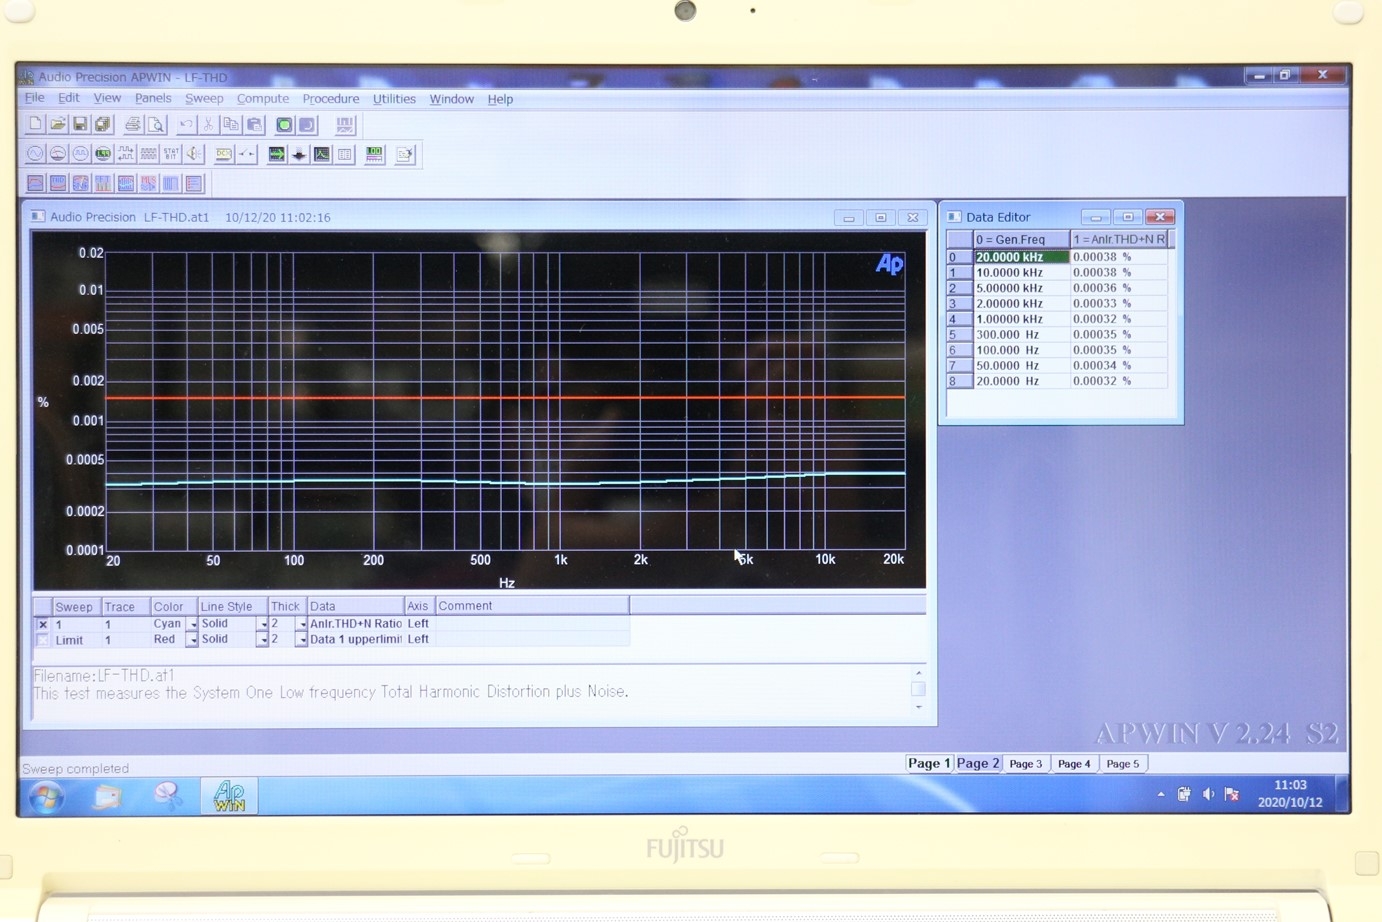Open Line Style dropdown in Cyan row
The height and width of the screenshot is (922, 1382).
click(263, 624)
